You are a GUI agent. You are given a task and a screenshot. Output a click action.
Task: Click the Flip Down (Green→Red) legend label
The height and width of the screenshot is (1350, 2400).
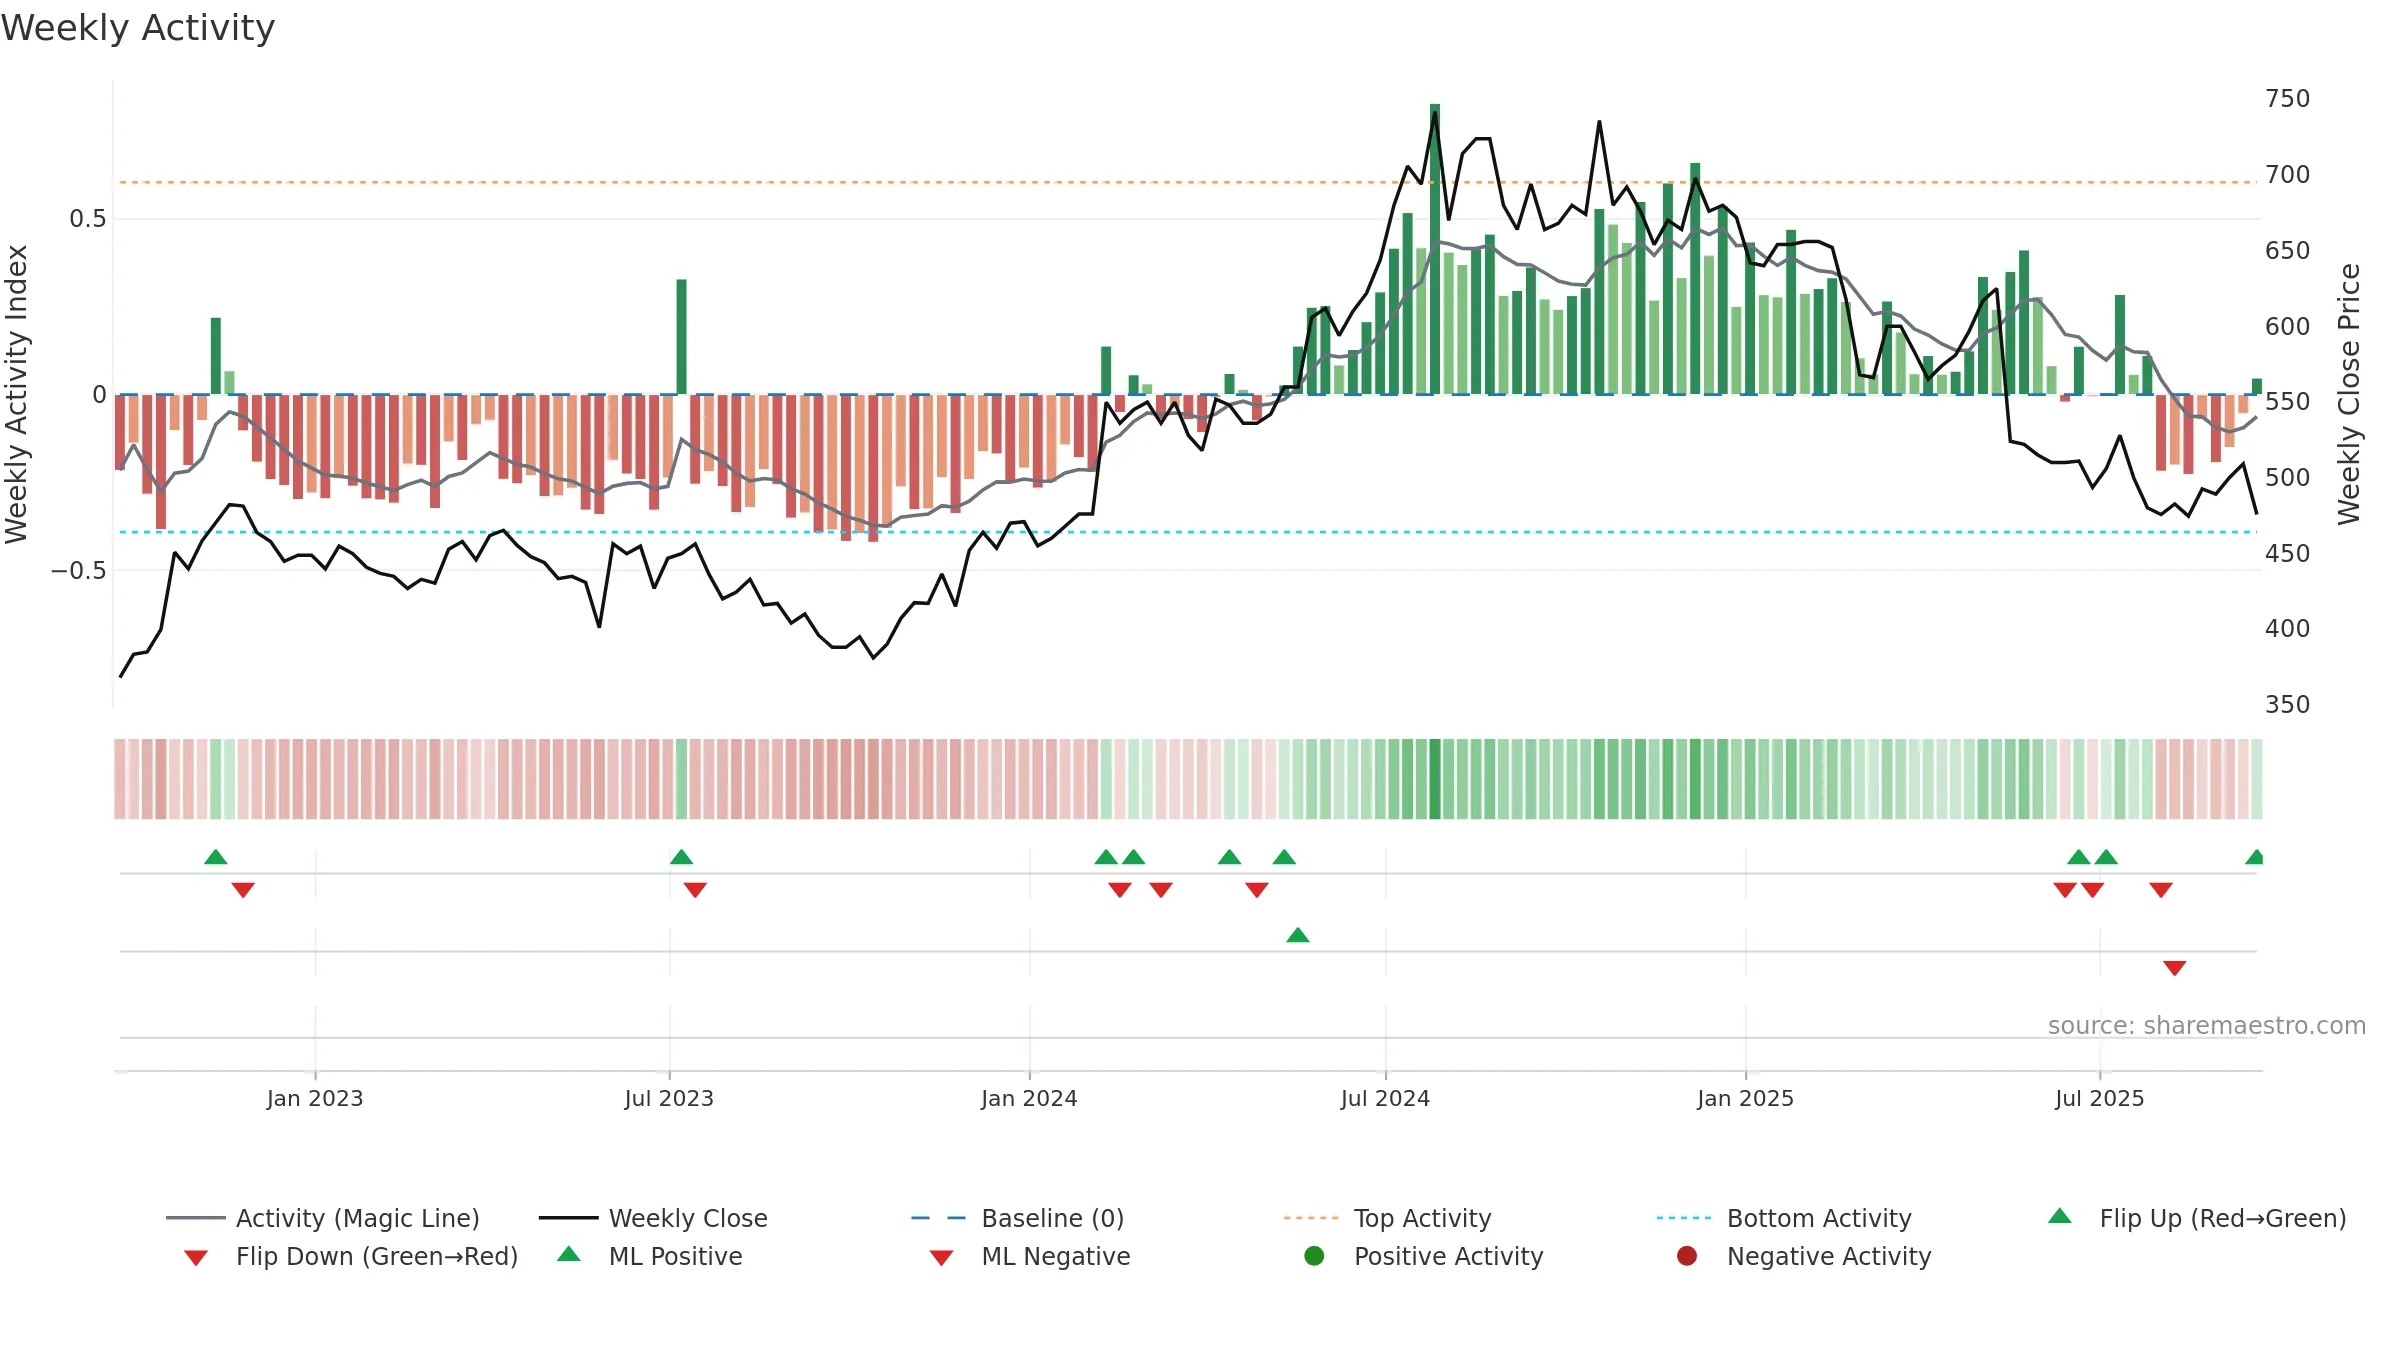[377, 1256]
